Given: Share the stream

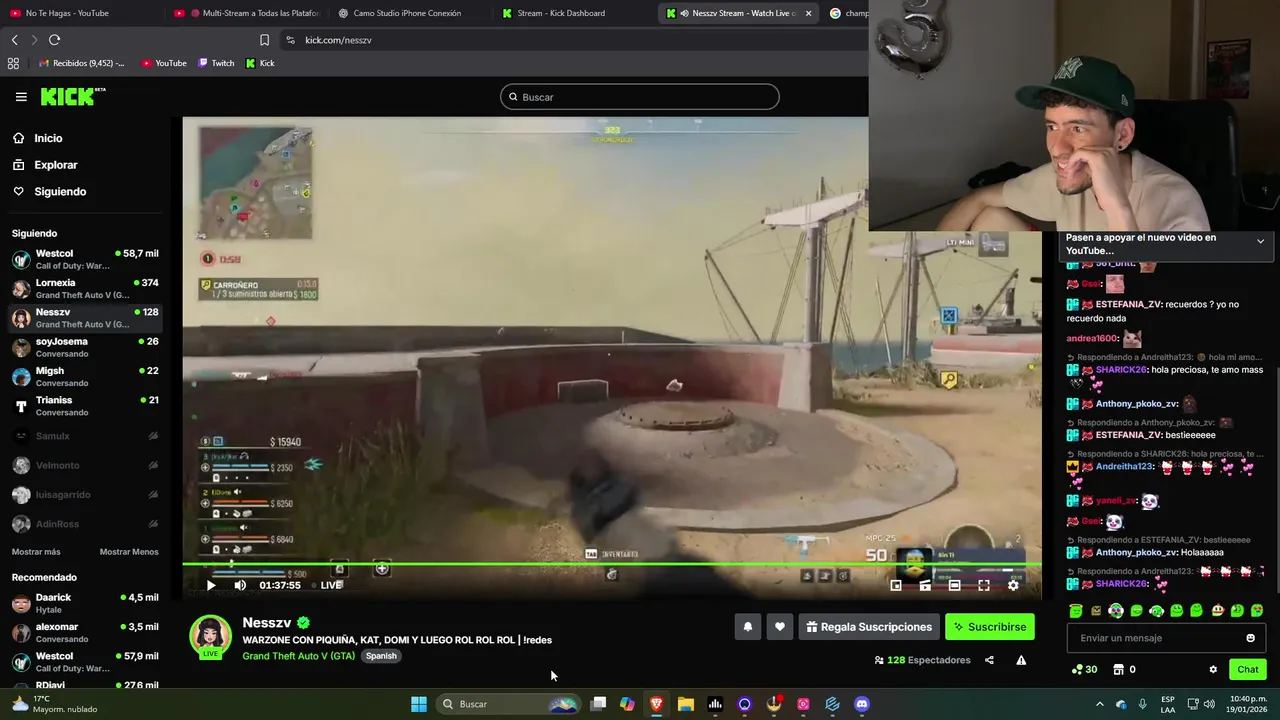Looking at the screenshot, I should click(989, 660).
